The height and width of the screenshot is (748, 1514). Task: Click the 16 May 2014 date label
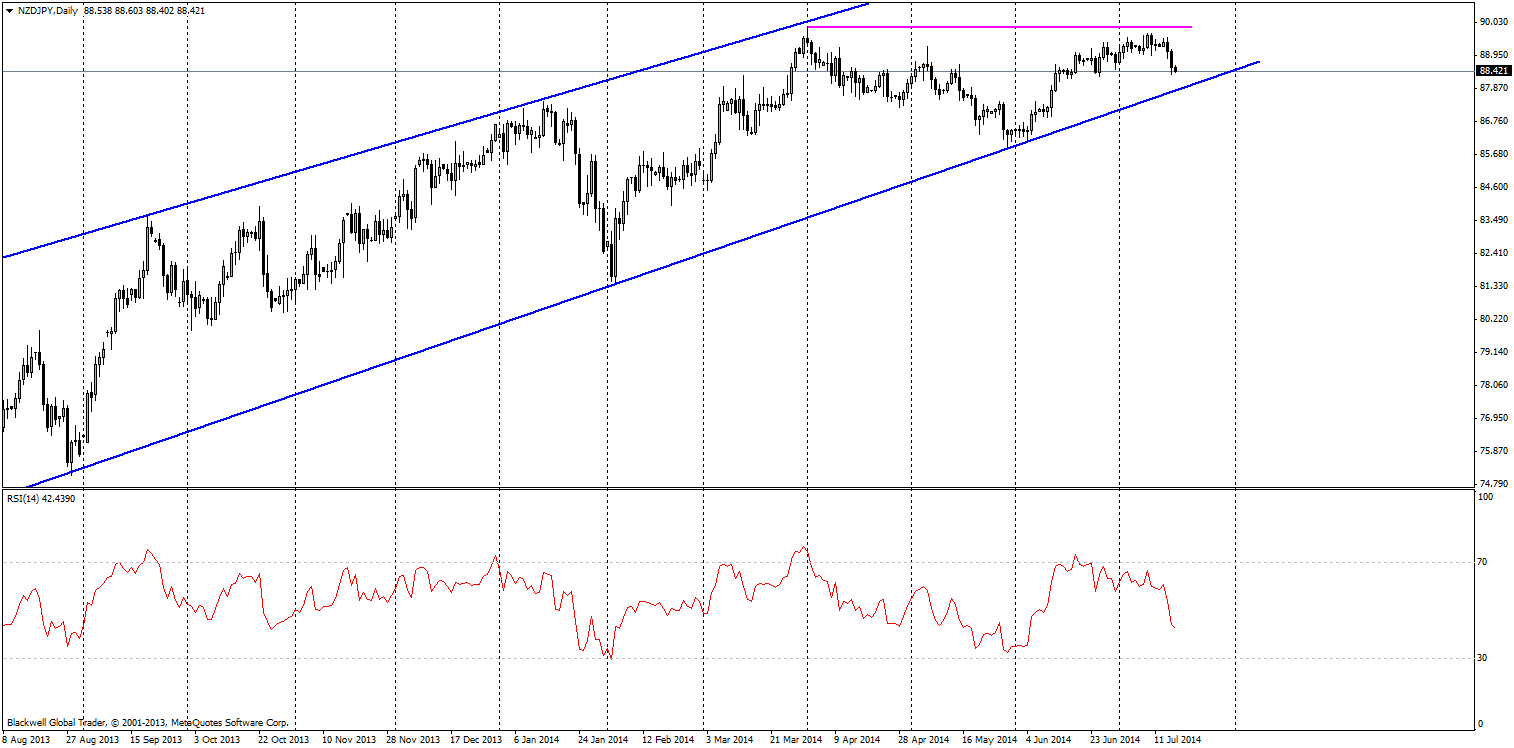click(x=989, y=740)
